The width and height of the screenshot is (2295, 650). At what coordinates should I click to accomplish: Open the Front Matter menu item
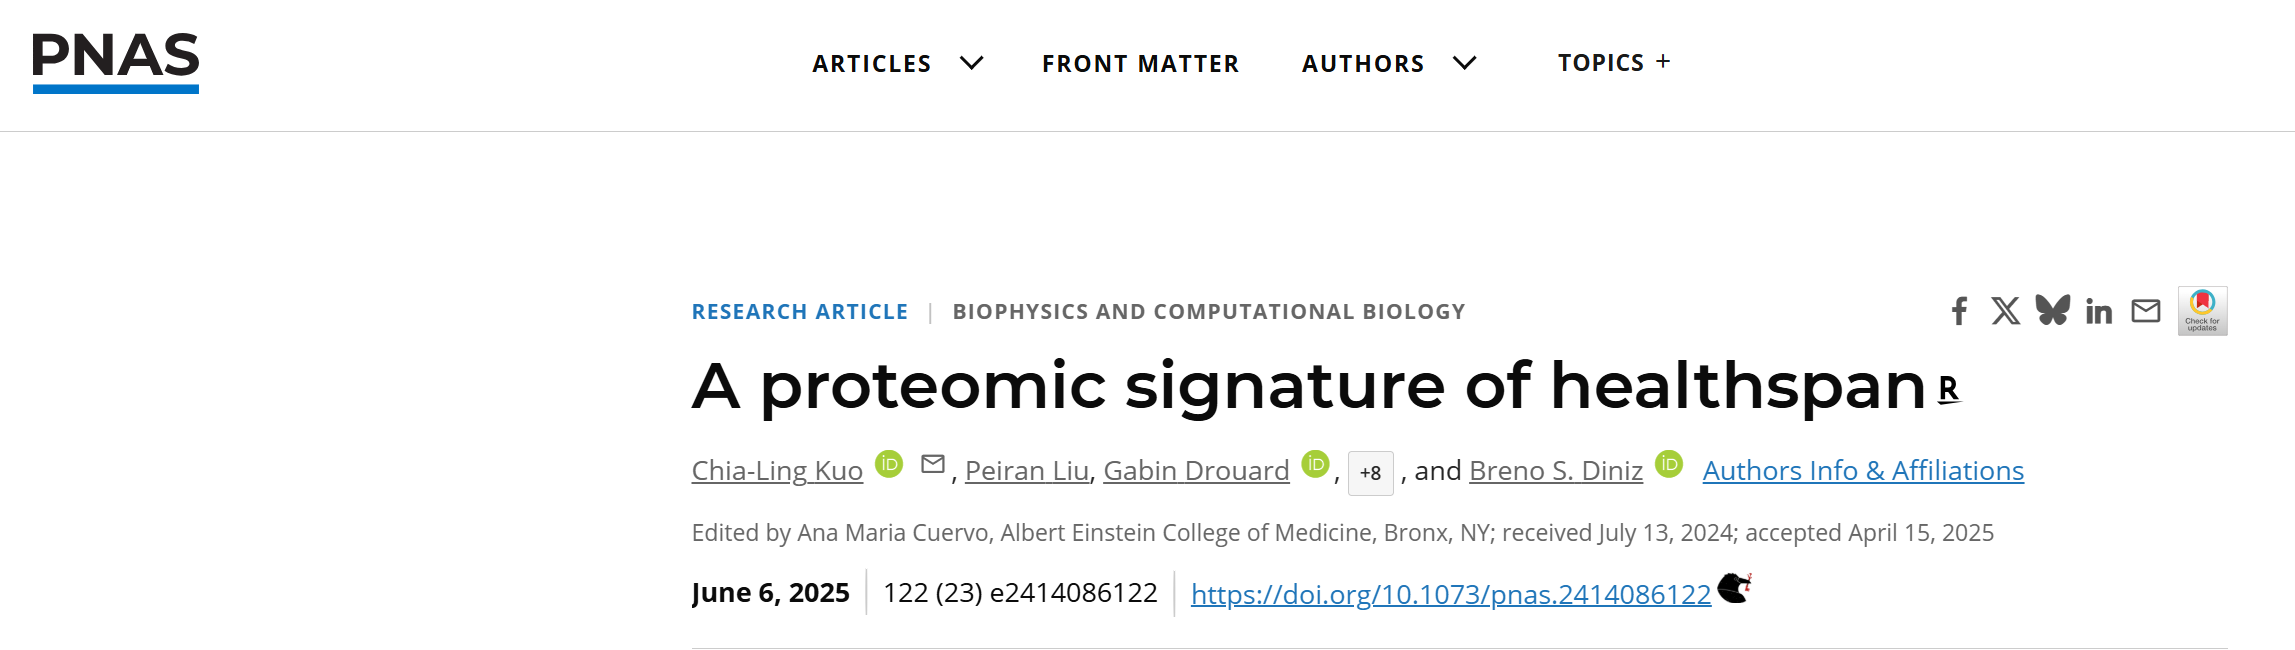point(1141,64)
